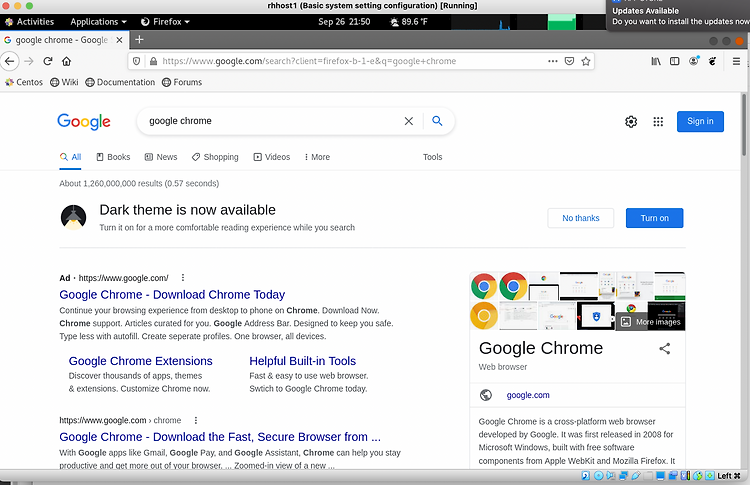
Task: Click the forward navigation arrow
Action: coord(29,61)
